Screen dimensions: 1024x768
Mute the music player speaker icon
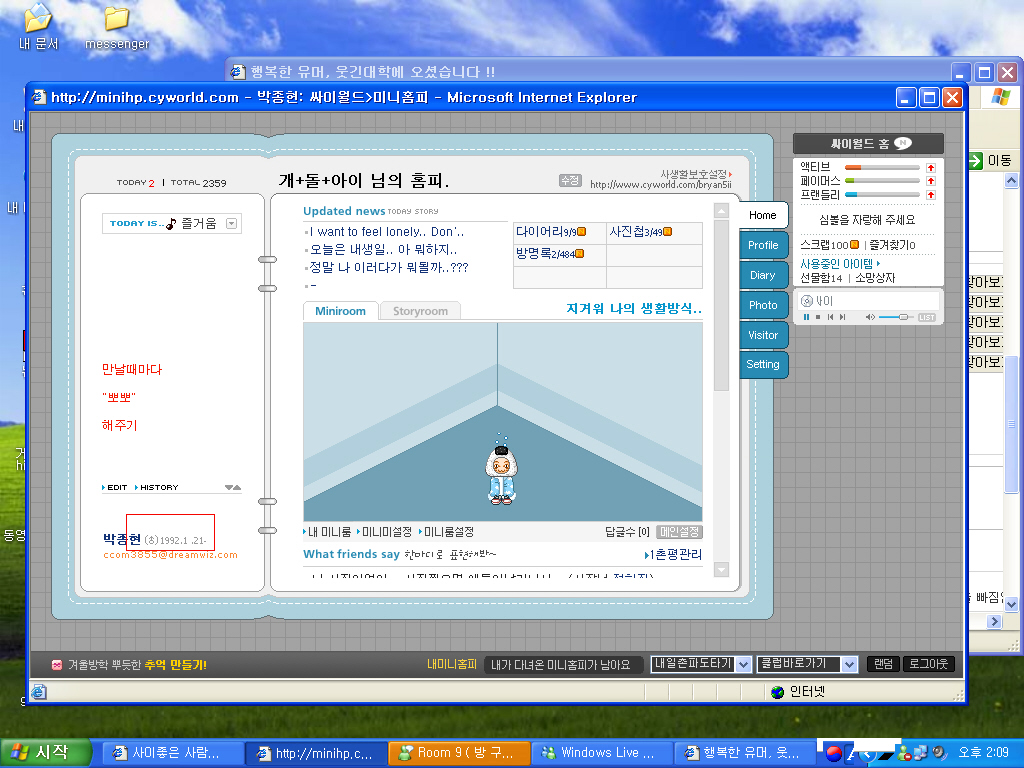click(x=870, y=317)
